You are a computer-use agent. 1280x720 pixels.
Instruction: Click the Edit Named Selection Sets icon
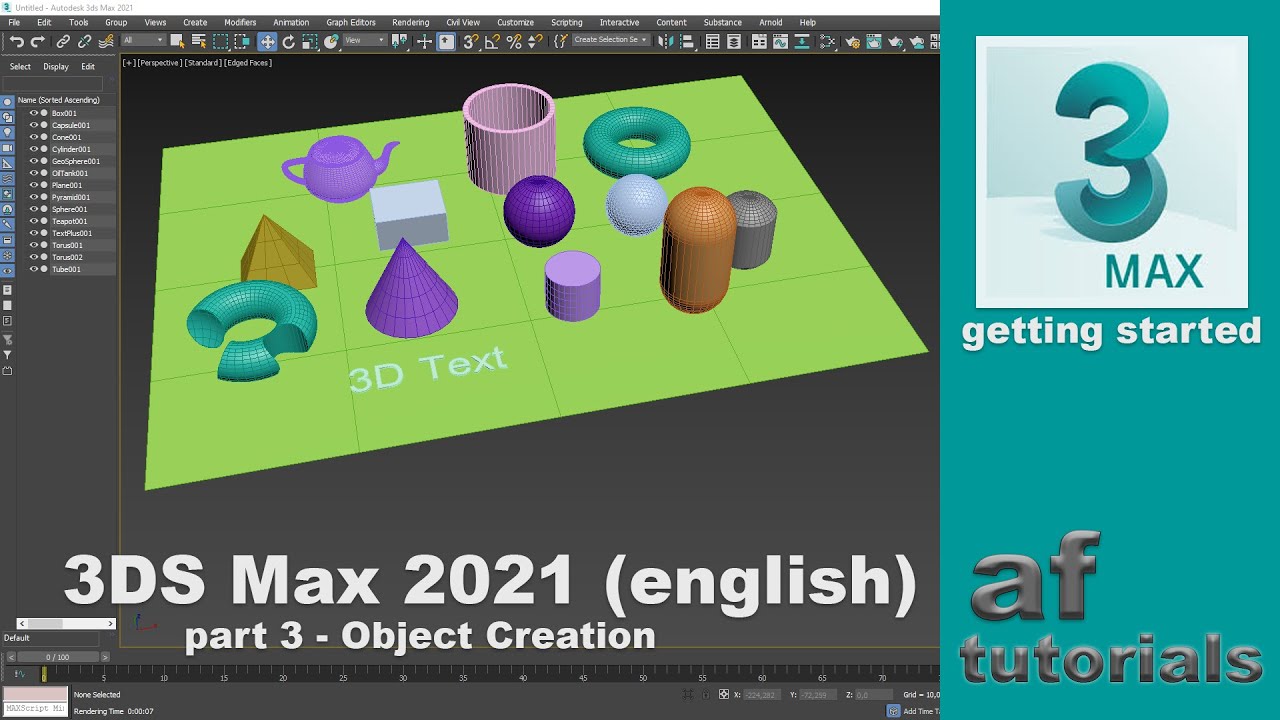coord(559,41)
